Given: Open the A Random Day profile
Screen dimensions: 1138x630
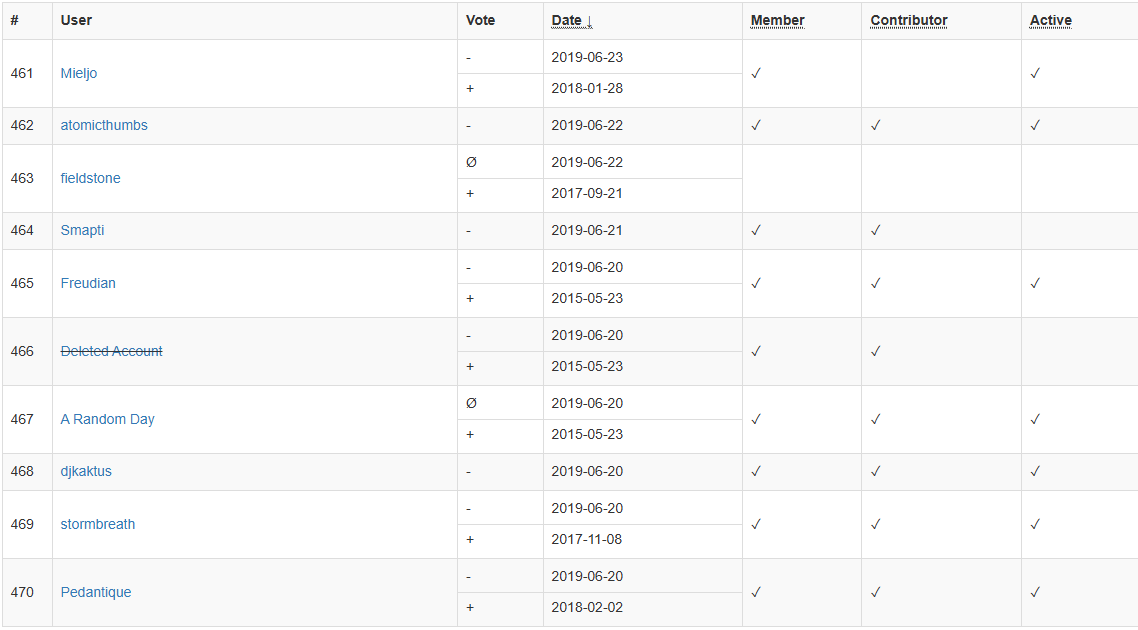Looking at the screenshot, I should [107, 419].
